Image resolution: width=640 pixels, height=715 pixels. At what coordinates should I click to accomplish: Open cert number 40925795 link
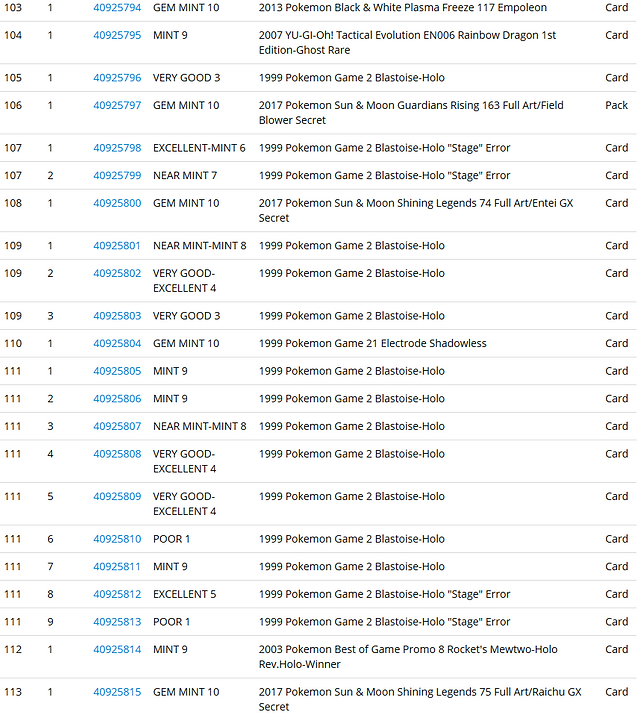click(x=117, y=35)
